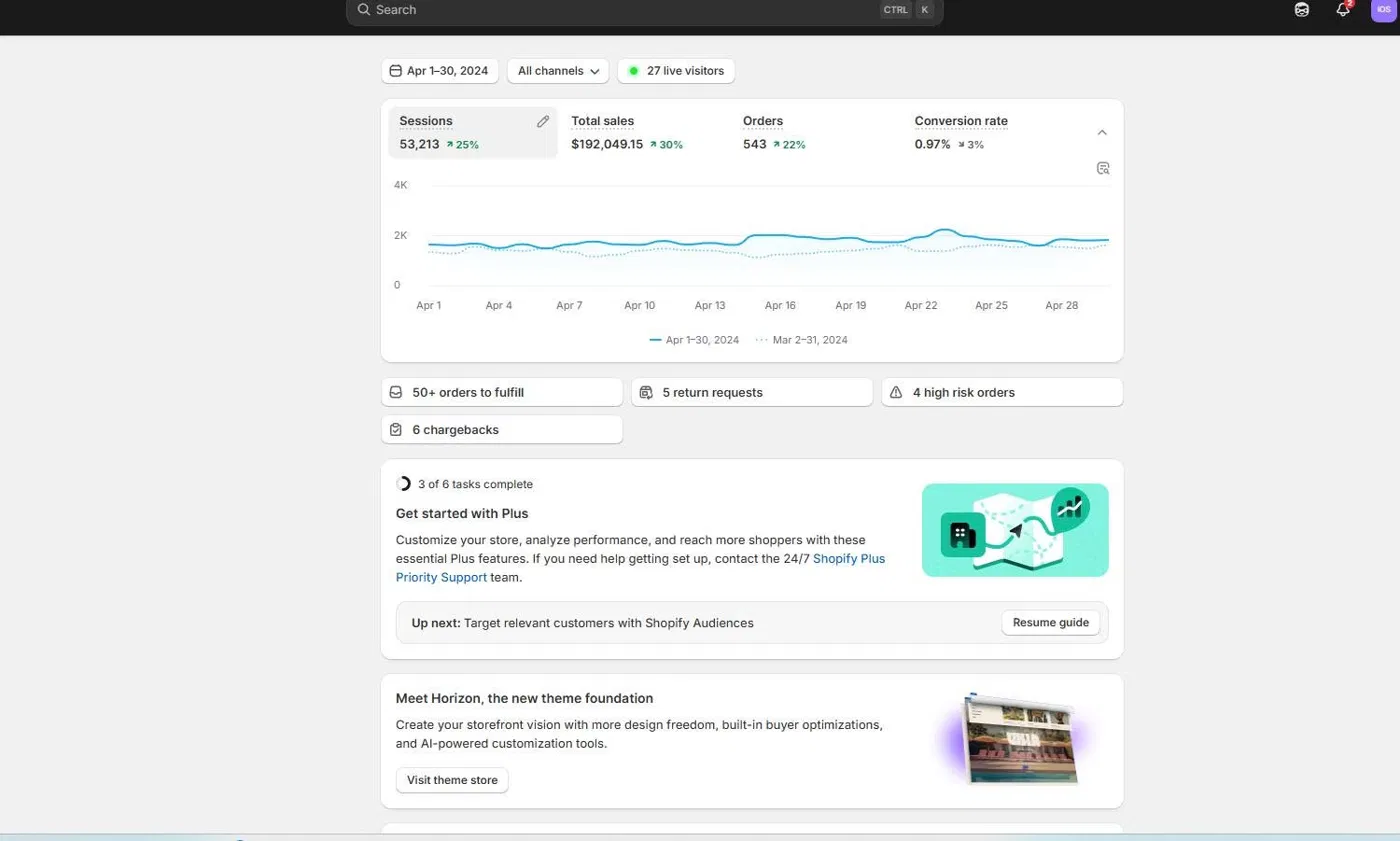This screenshot has height=841, width=1400.
Task: Open 5 return requests
Action: [752, 392]
